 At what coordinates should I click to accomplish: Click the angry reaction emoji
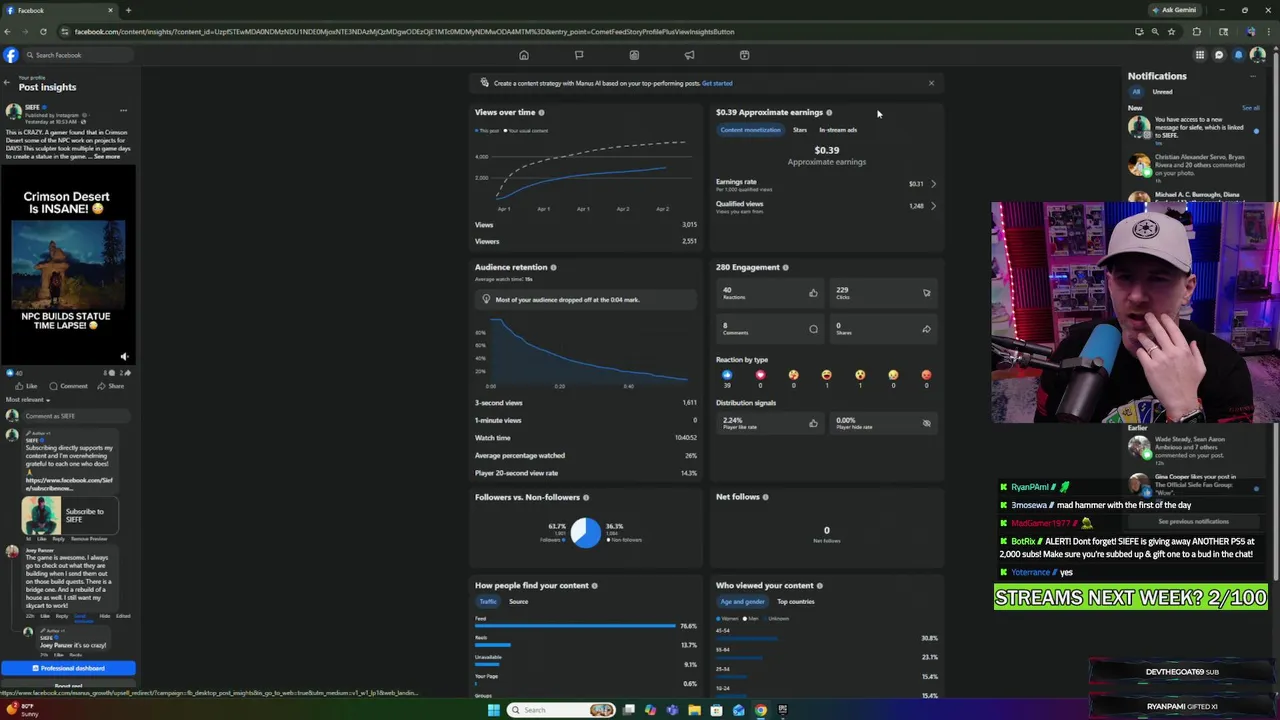(926, 375)
